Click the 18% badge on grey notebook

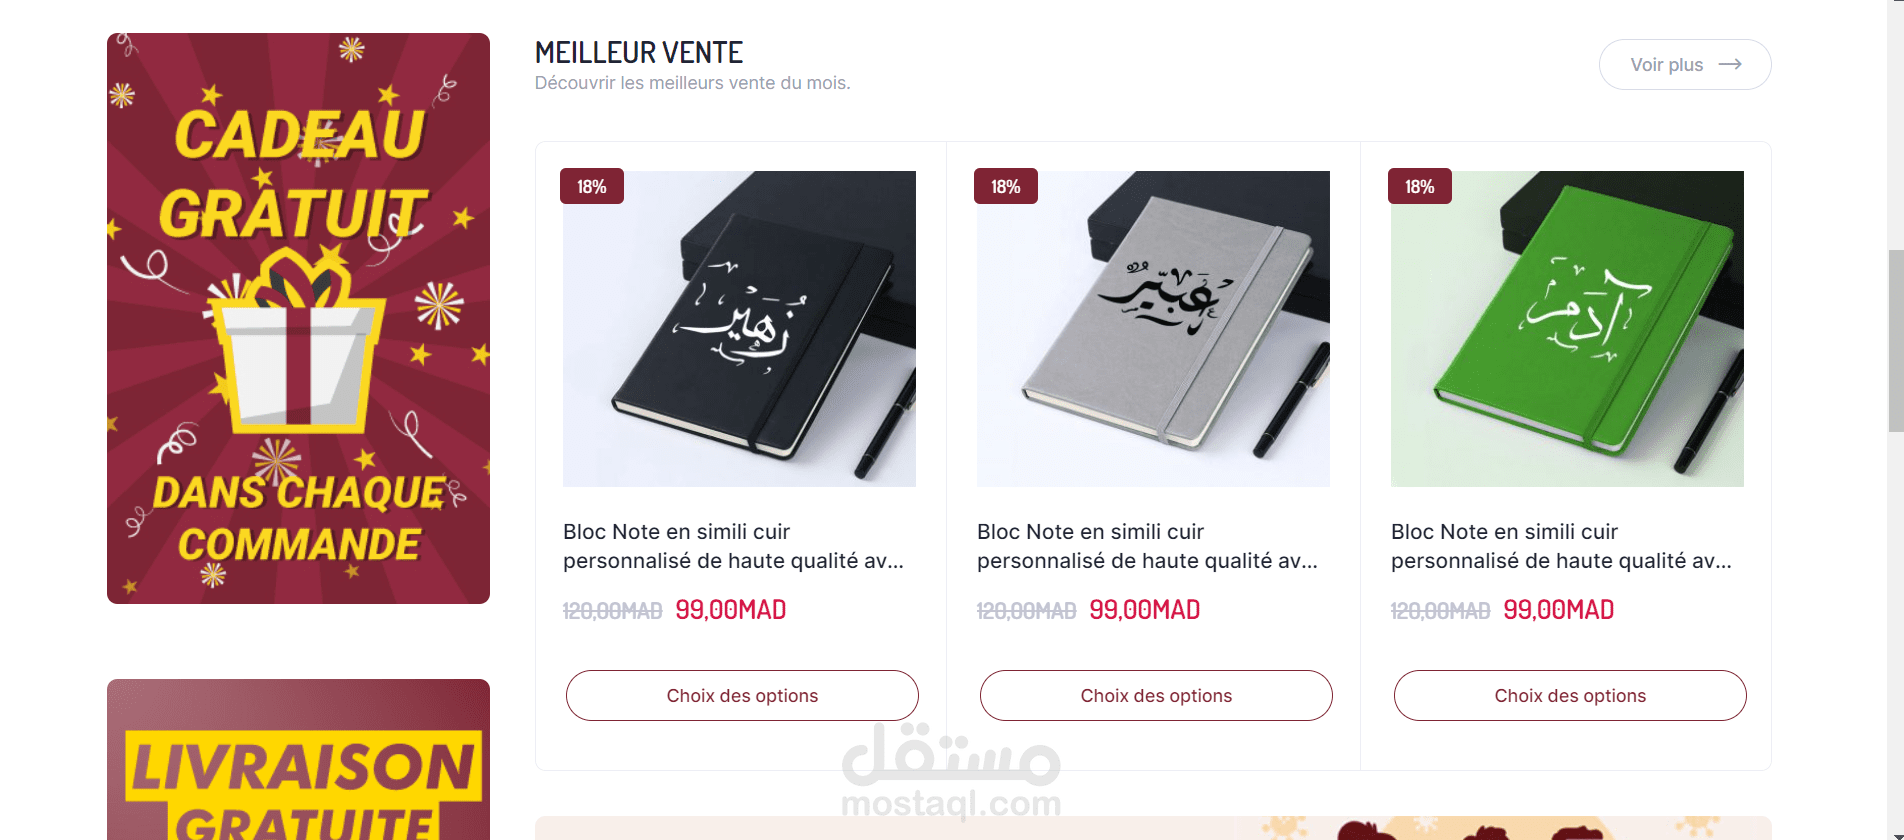pos(1006,187)
